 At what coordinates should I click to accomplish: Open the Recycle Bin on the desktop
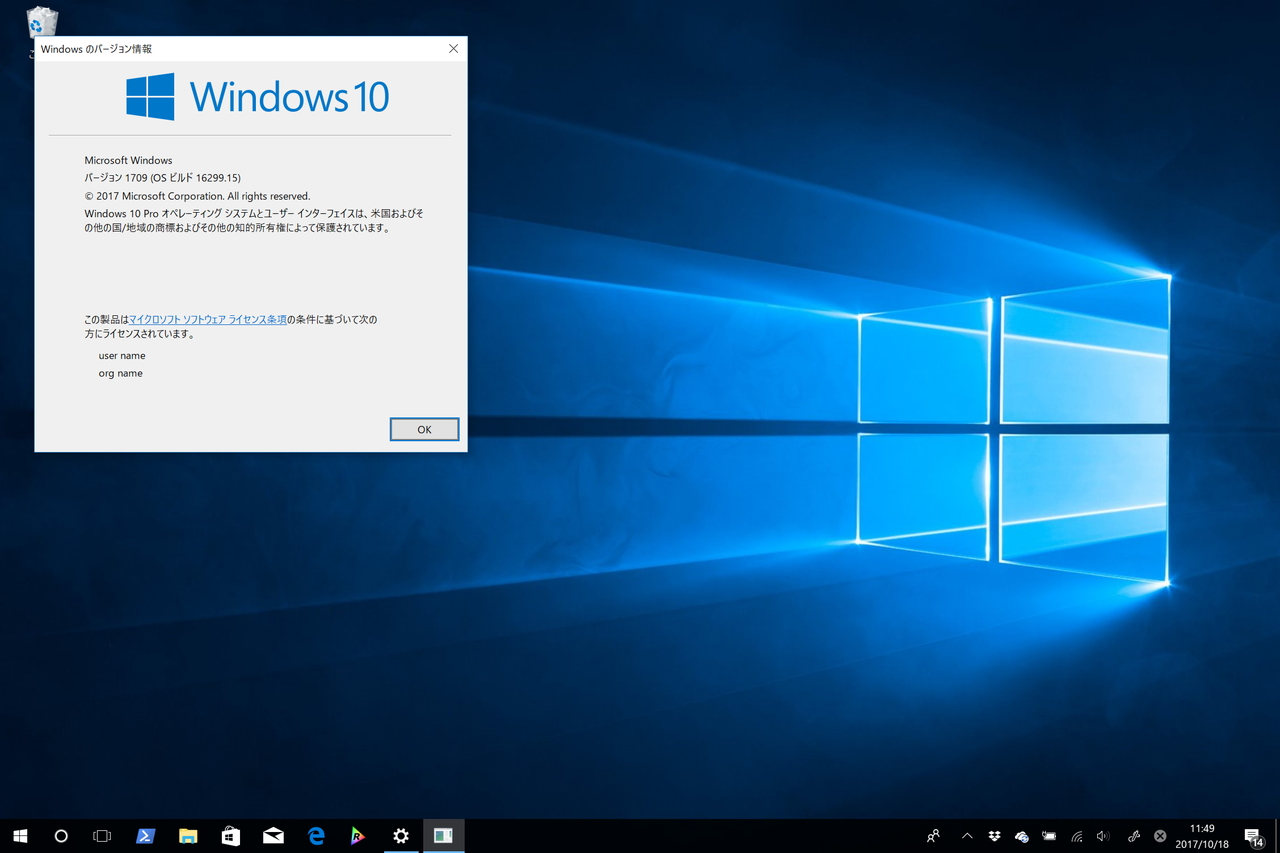click(41, 20)
